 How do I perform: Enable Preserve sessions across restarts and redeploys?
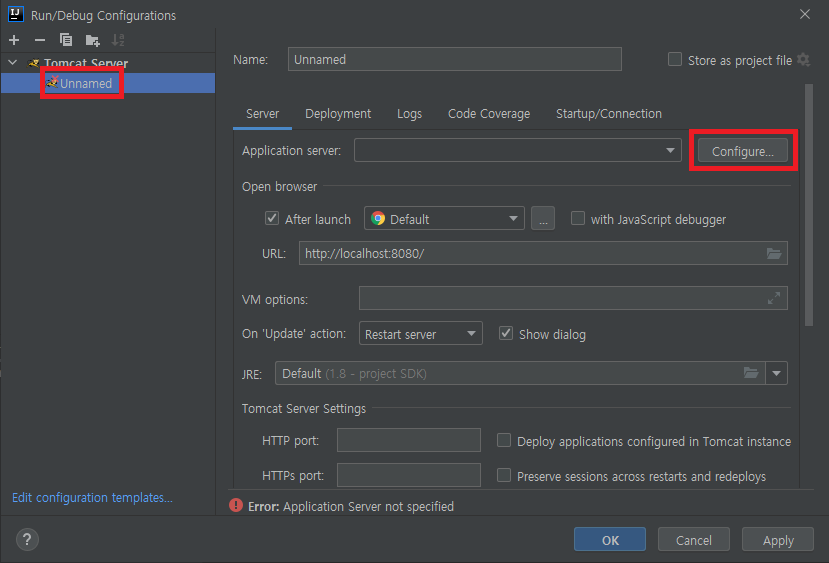point(504,475)
